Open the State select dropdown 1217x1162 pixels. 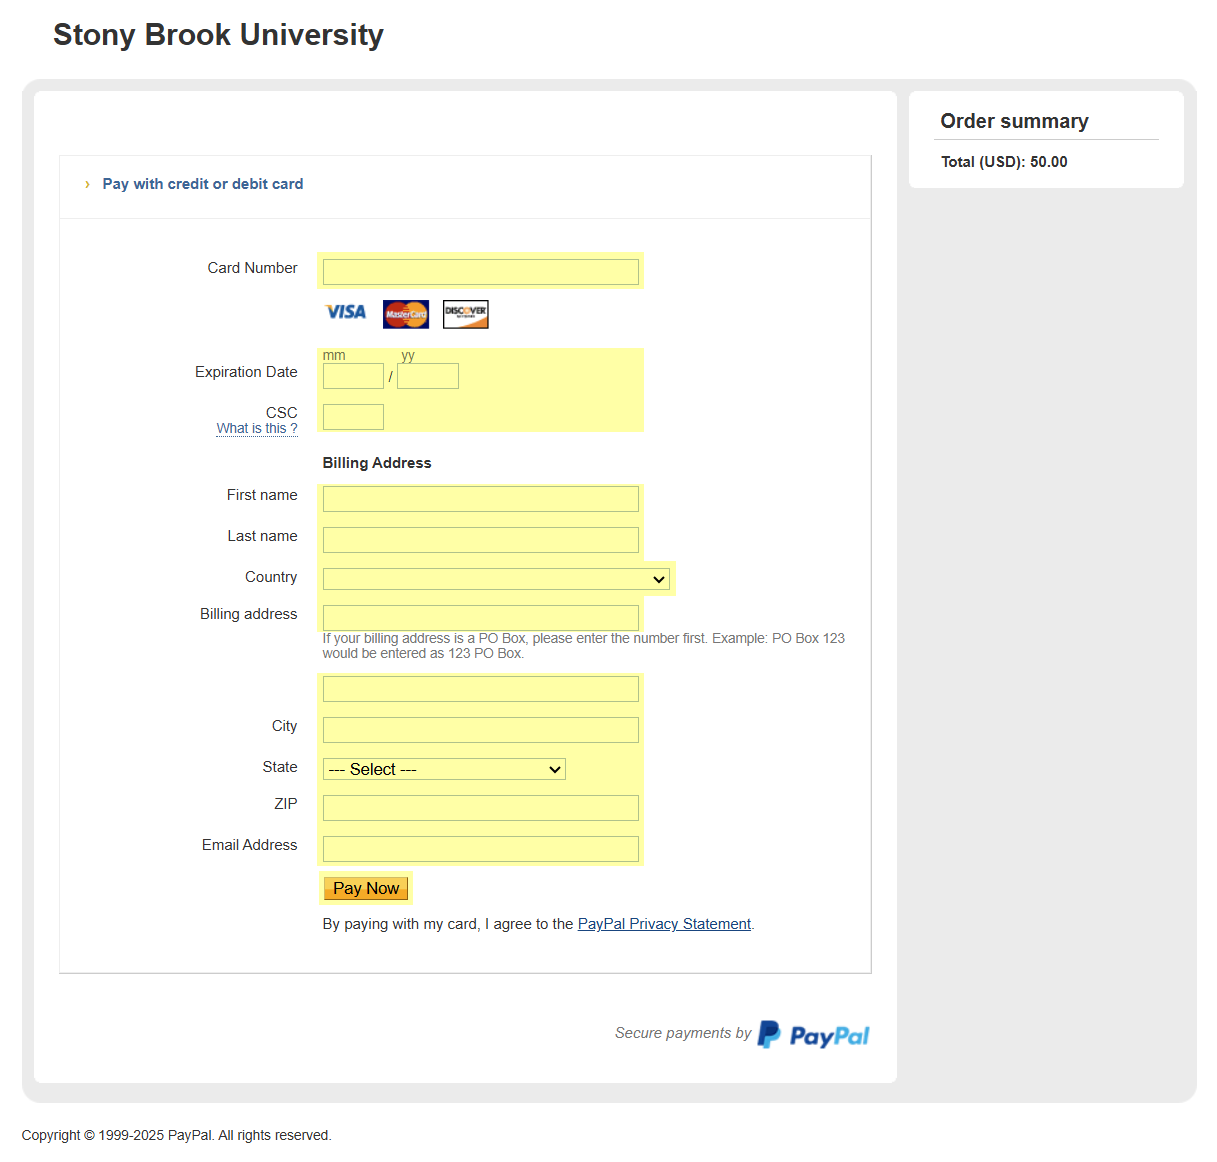tap(444, 769)
